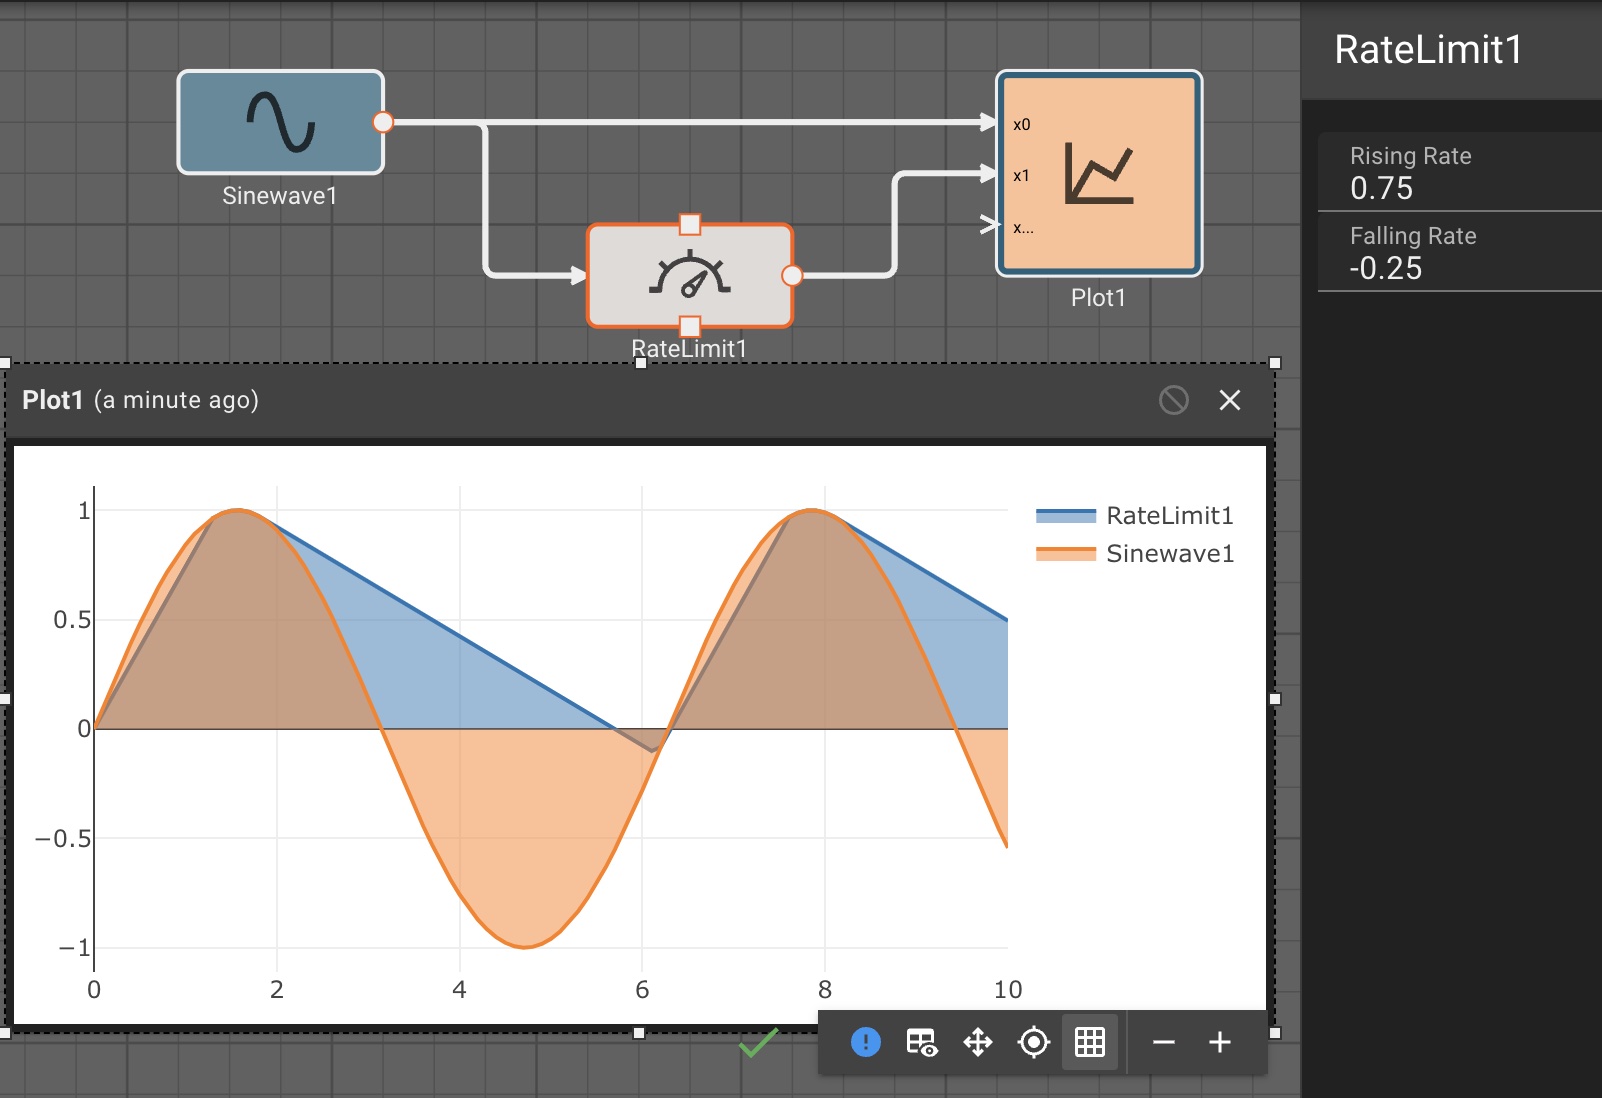Click the y-axis tick label 0.5
The image size is (1602, 1098).
point(72,620)
